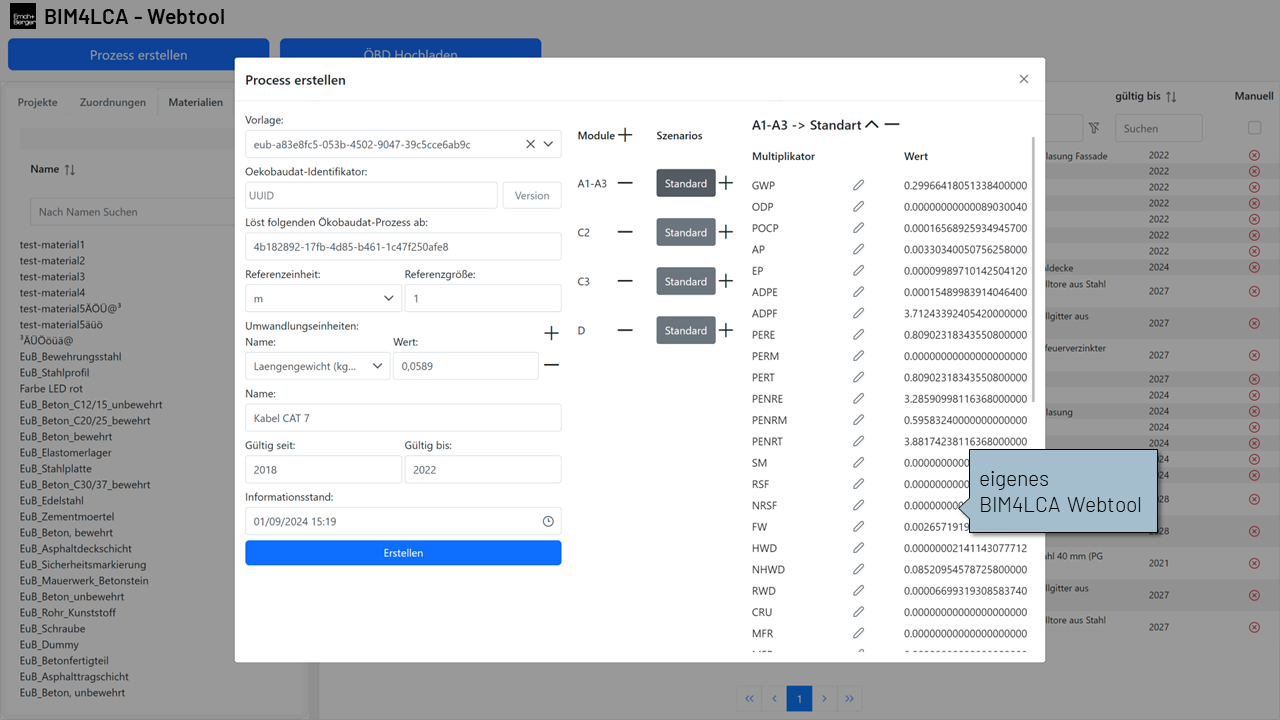Switch to the Zuordnungen tab
Image resolution: width=1280 pixels, height=720 pixels.
click(x=113, y=102)
